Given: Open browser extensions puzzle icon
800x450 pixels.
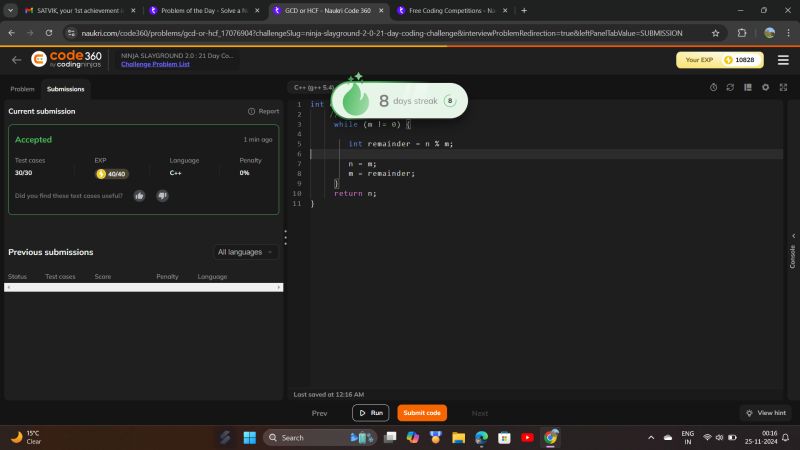Looking at the screenshot, I should coord(742,33).
